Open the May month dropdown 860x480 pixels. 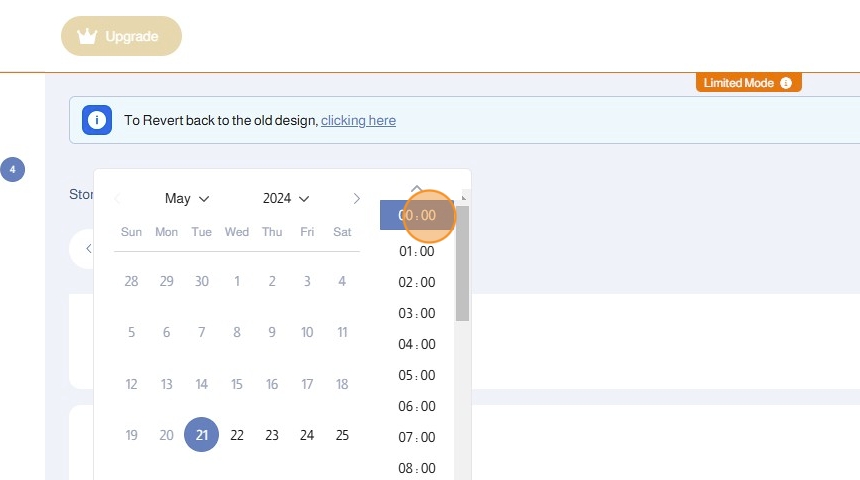coord(187,198)
